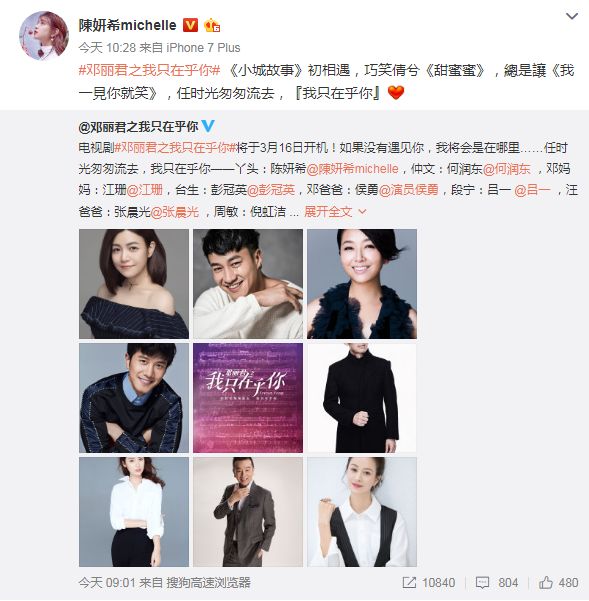Open the purple 我只在乎你 poster thumbnail

[248, 398]
